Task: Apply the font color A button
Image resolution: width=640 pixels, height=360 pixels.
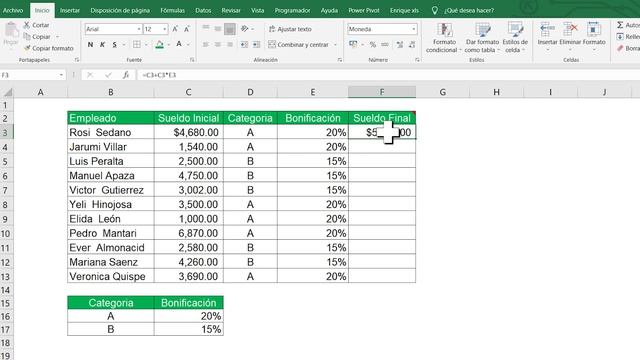Action: pos(179,44)
